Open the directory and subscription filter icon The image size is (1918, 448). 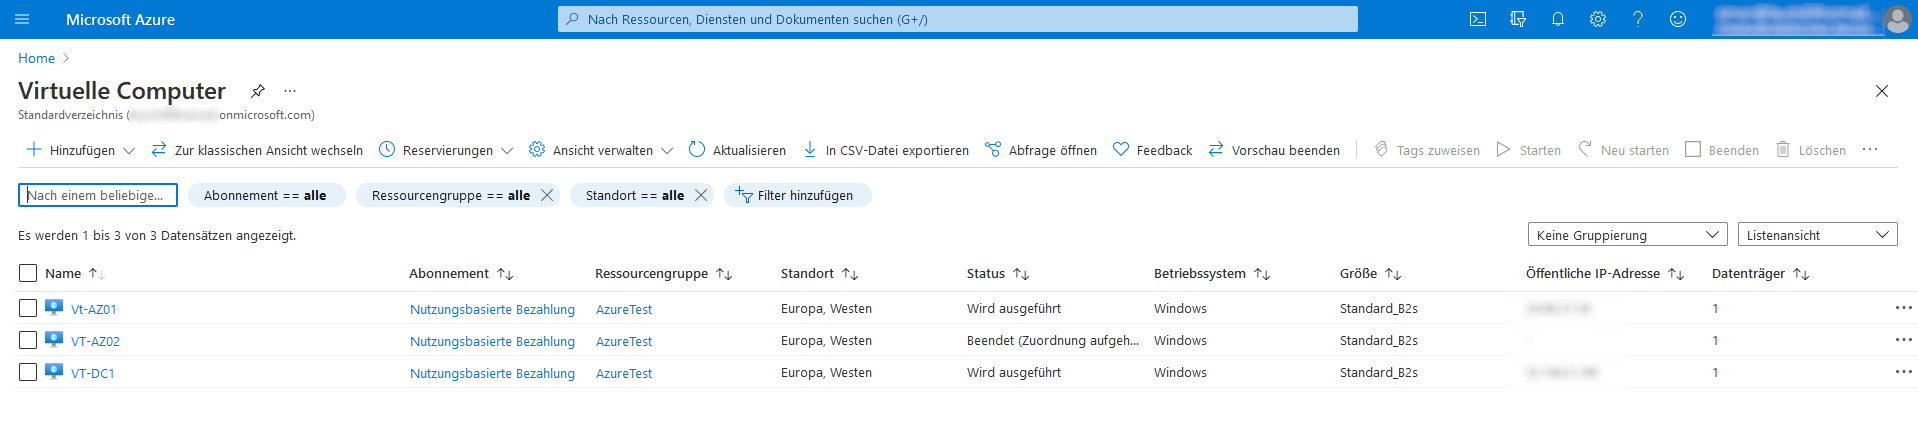1518,19
